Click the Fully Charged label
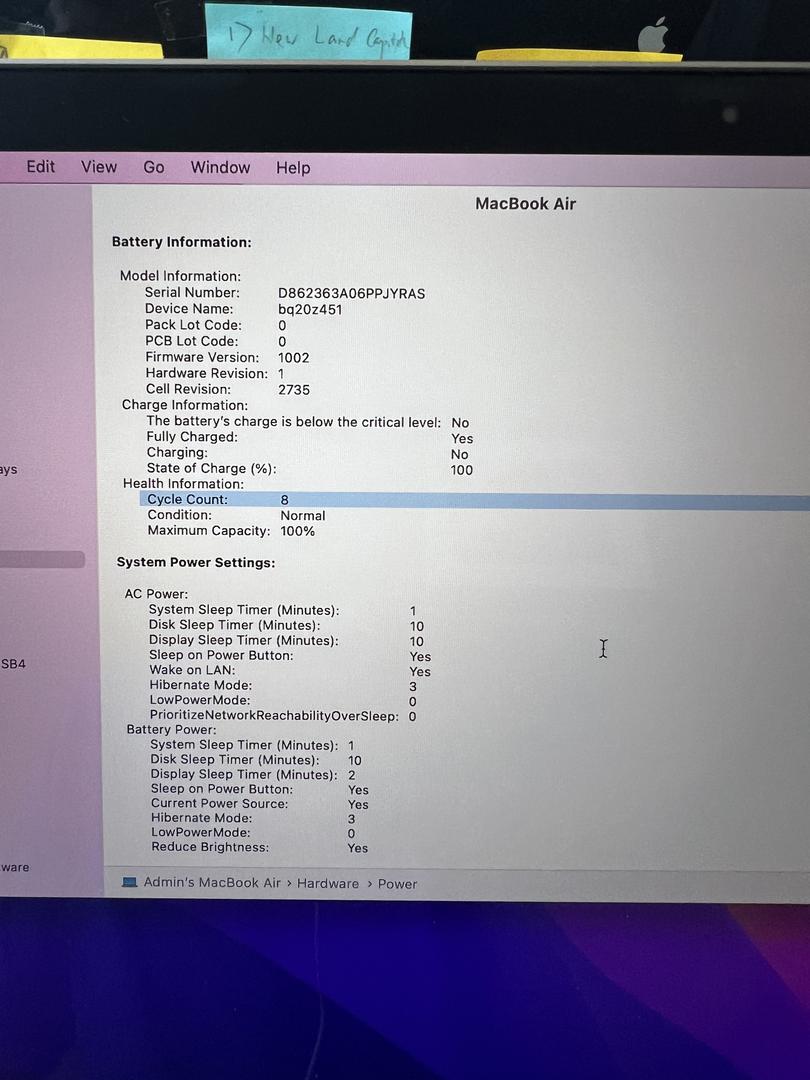The width and height of the screenshot is (810, 1080). (x=192, y=437)
